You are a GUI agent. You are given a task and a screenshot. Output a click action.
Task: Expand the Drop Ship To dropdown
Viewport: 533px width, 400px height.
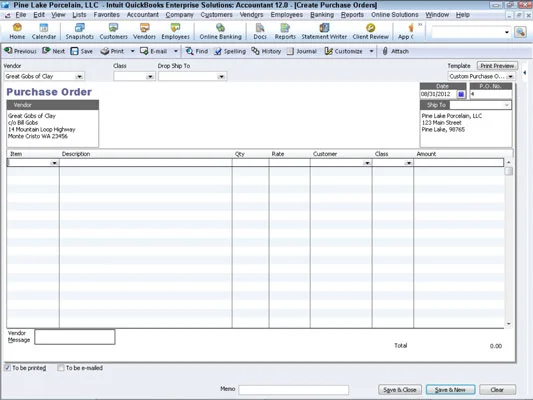pyautogui.click(x=221, y=76)
